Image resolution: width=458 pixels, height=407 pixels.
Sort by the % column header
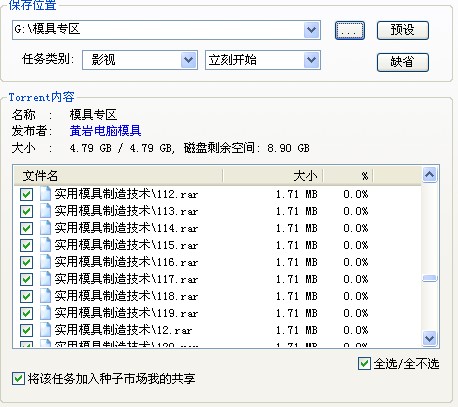348,176
